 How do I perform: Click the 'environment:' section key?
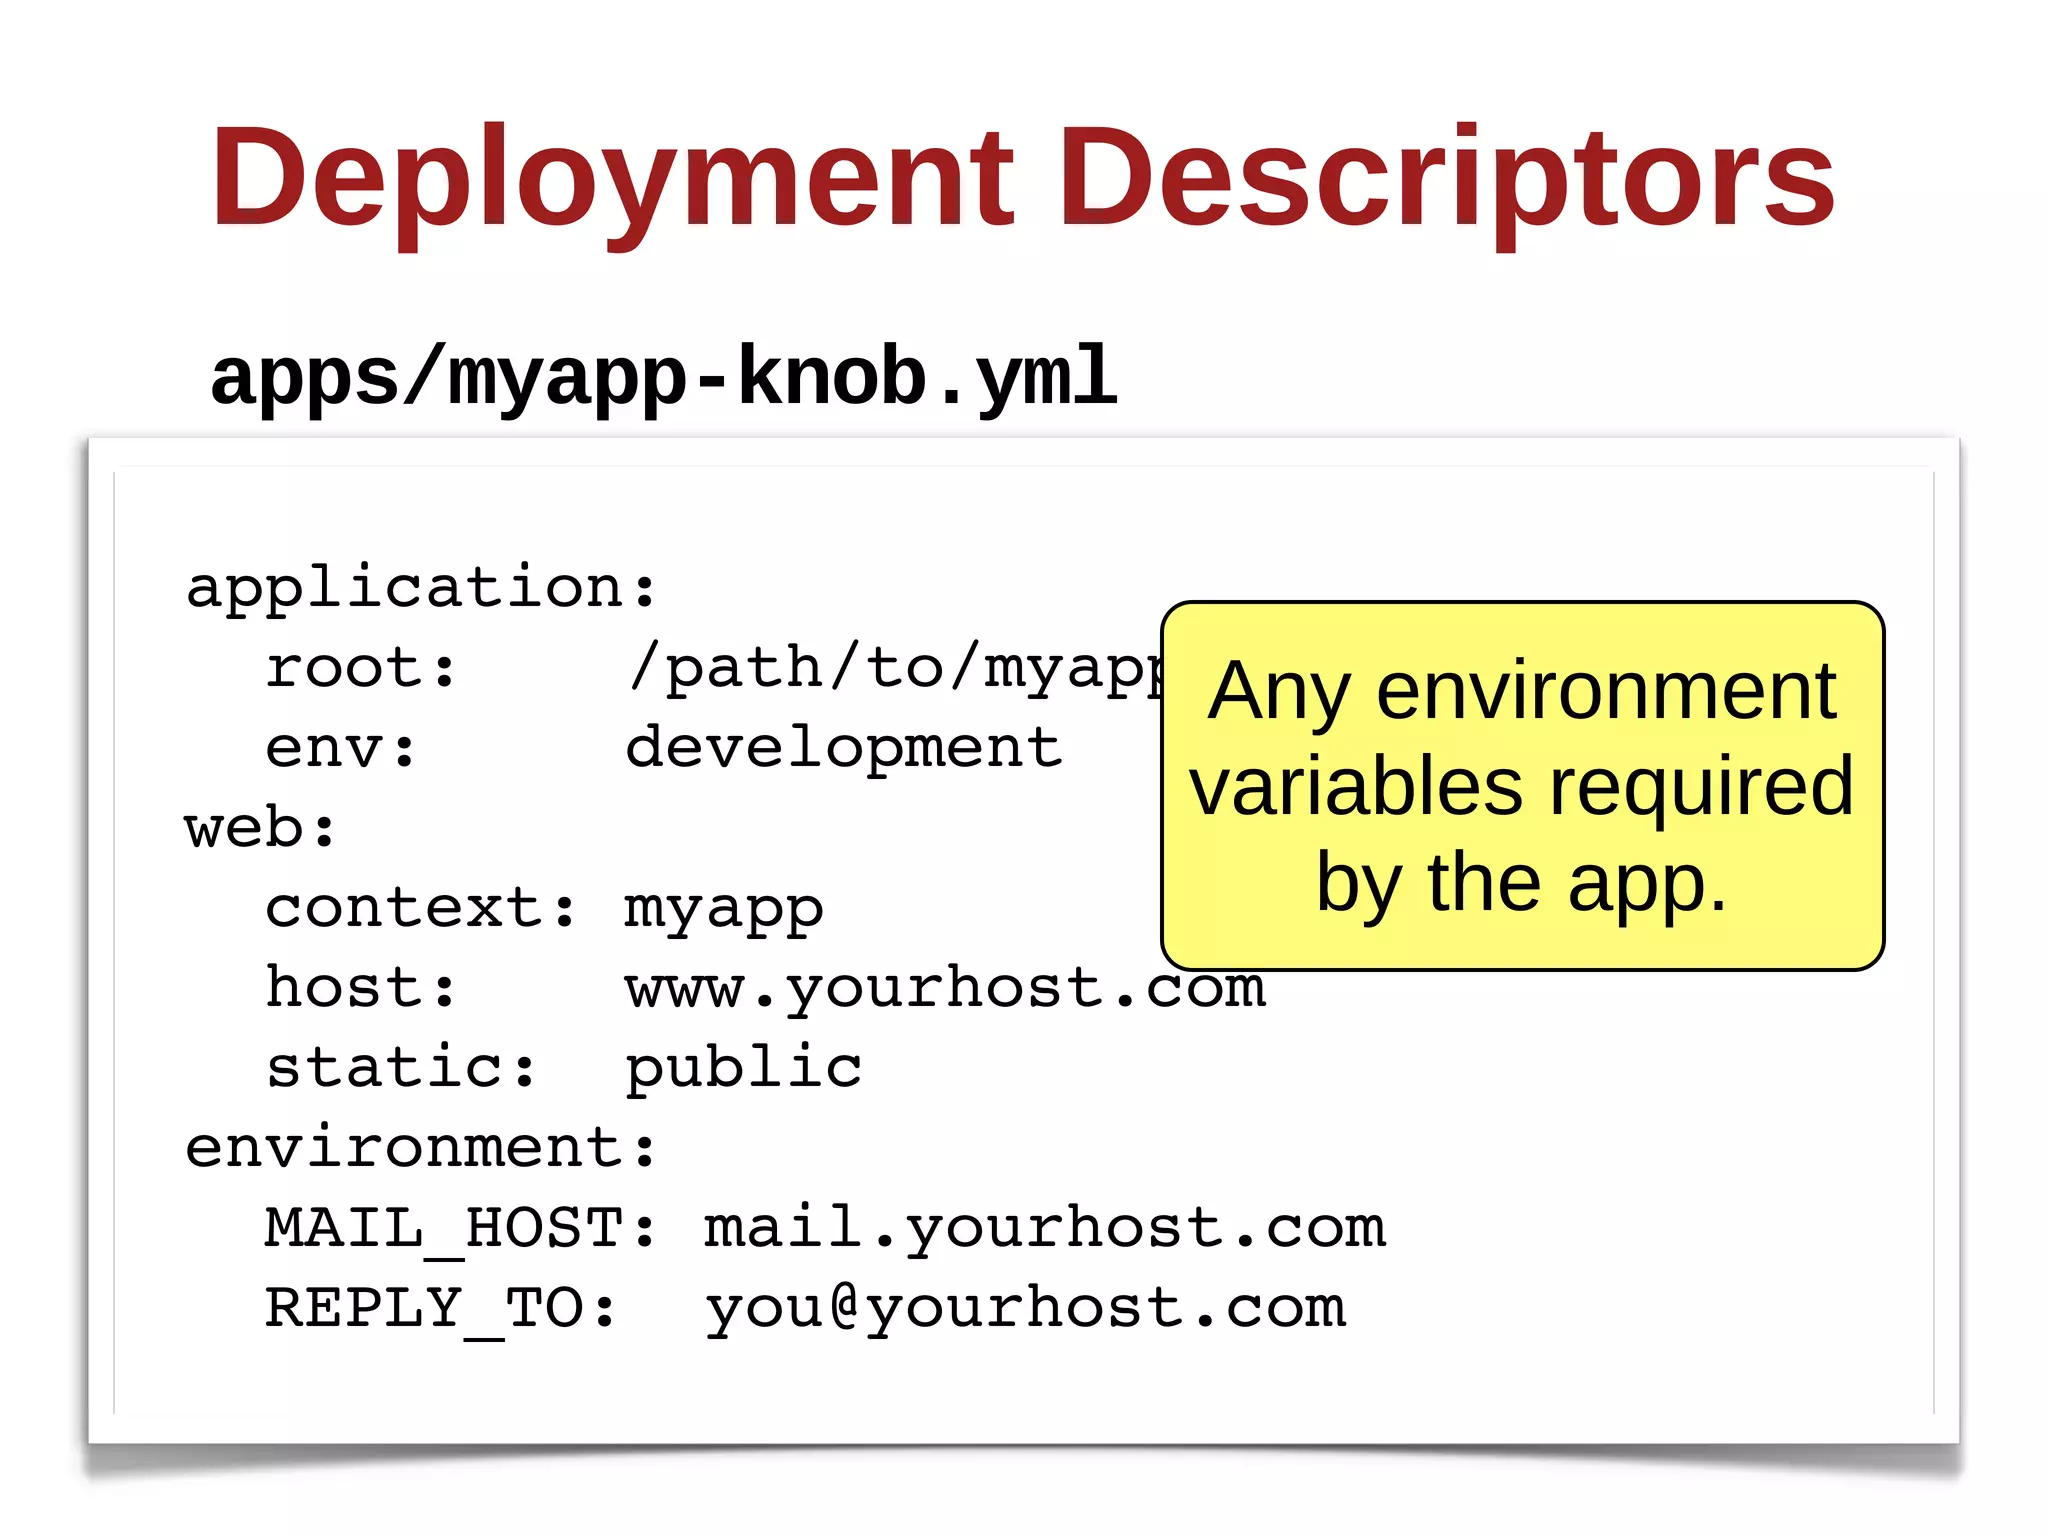(421, 1147)
